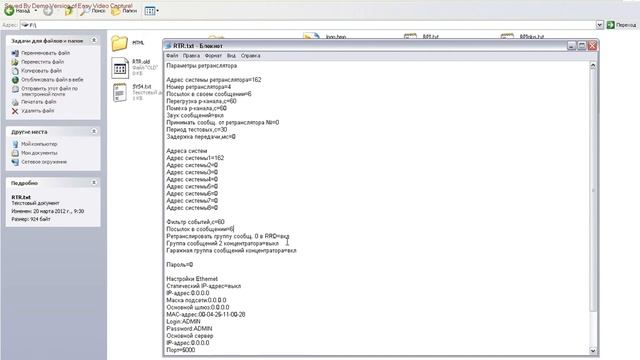Click line 'Адрес системы1=162'
The image size is (640, 360).
coord(195,158)
